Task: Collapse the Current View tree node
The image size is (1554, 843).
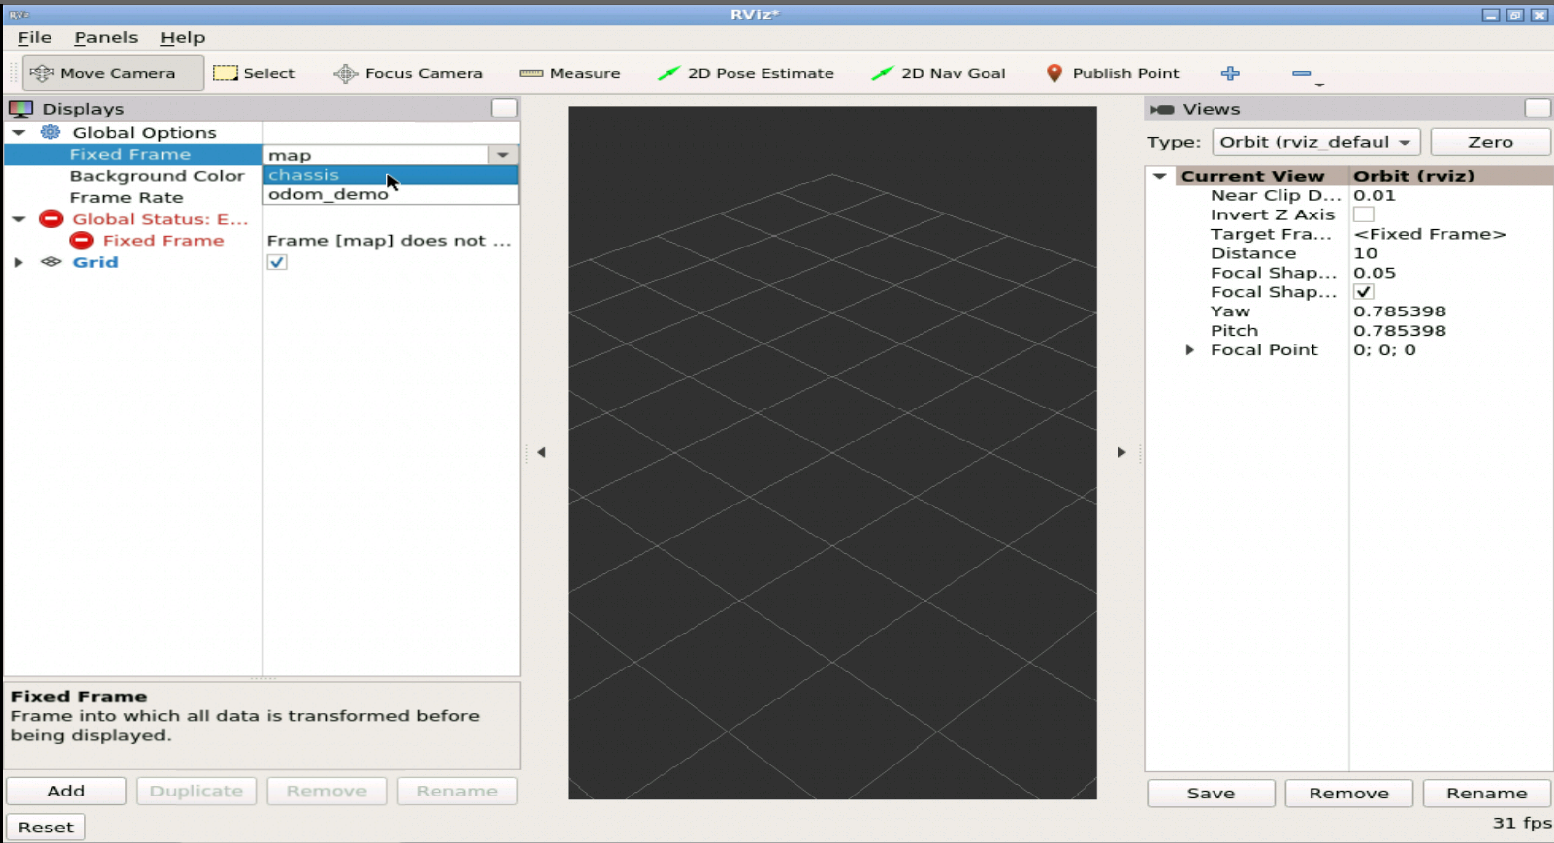Action: tap(1160, 176)
